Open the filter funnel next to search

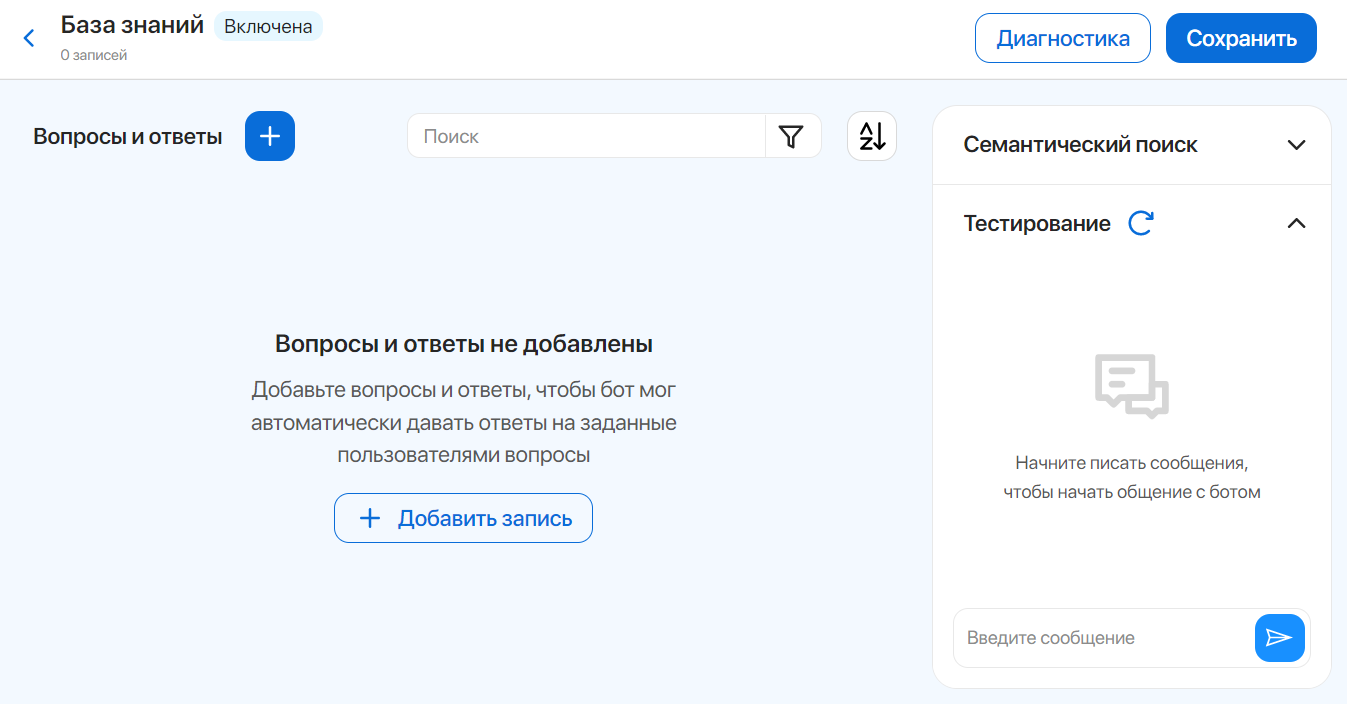(791, 136)
